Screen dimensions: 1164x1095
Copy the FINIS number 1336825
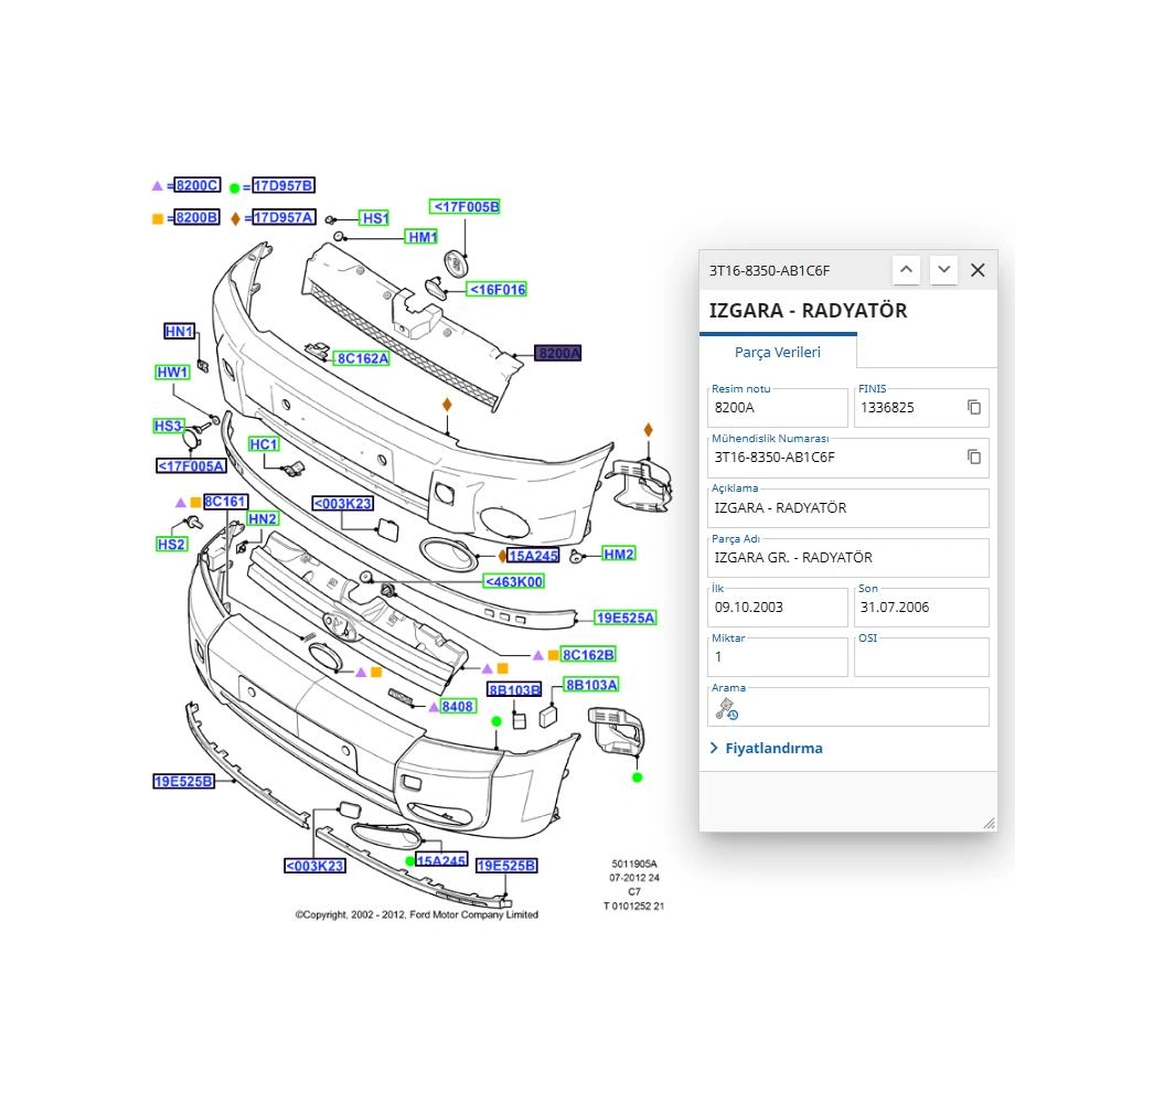pos(974,407)
